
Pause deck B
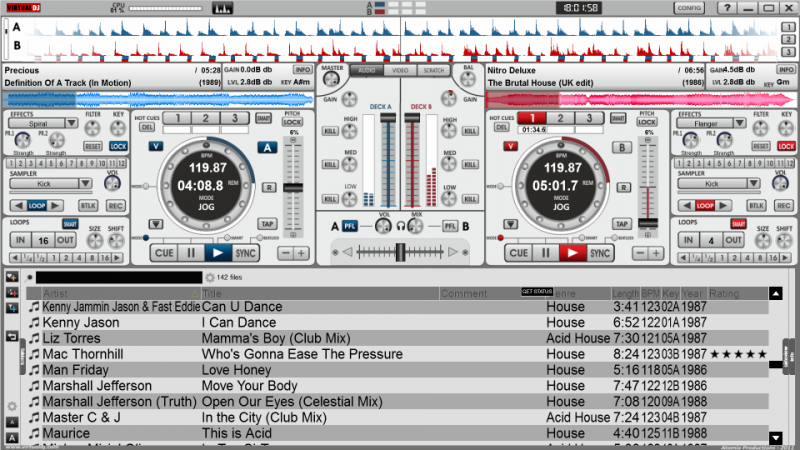tap(545, 253)
